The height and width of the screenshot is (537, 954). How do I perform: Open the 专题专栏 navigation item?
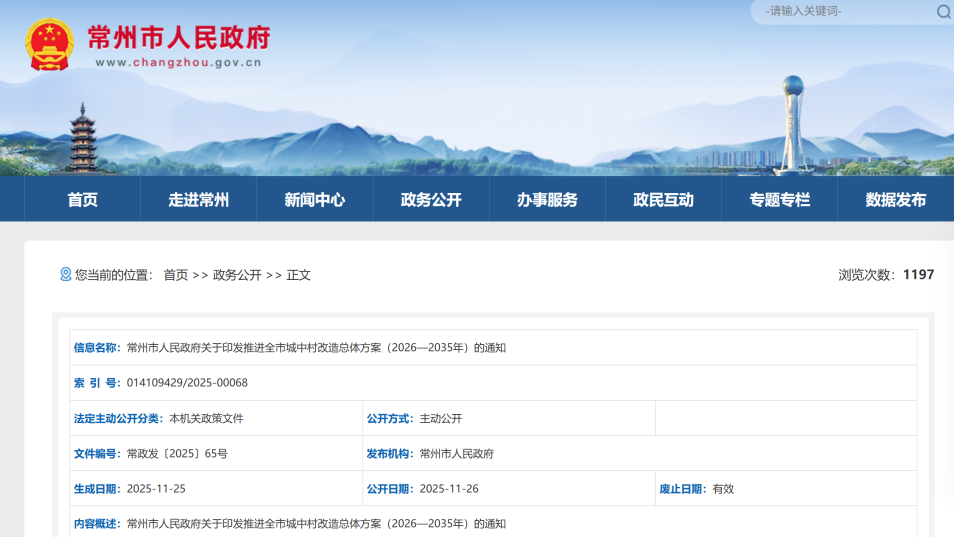tap(779, 200)
